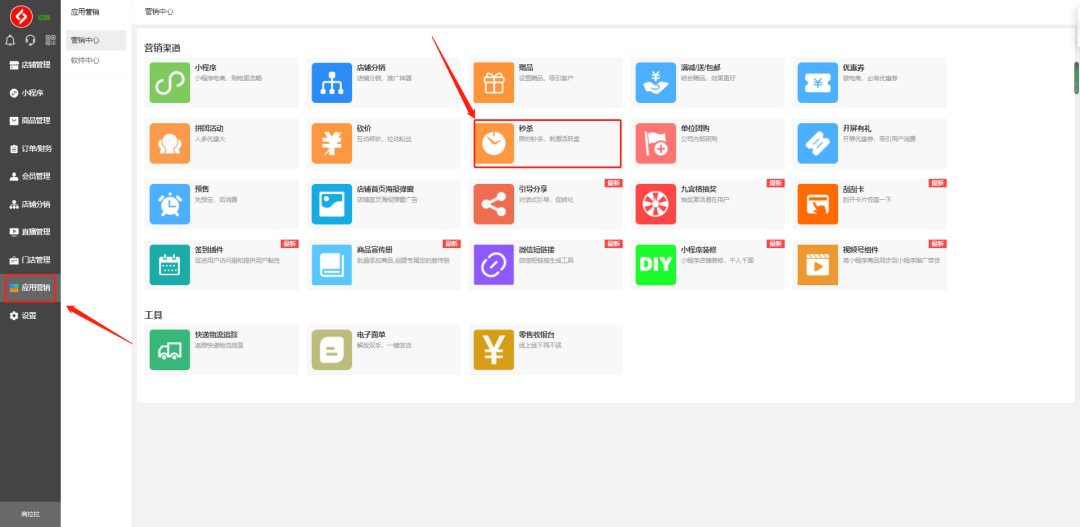
Task: Open the 视频号组件 video clapper icon
Action: coord(818,265)
